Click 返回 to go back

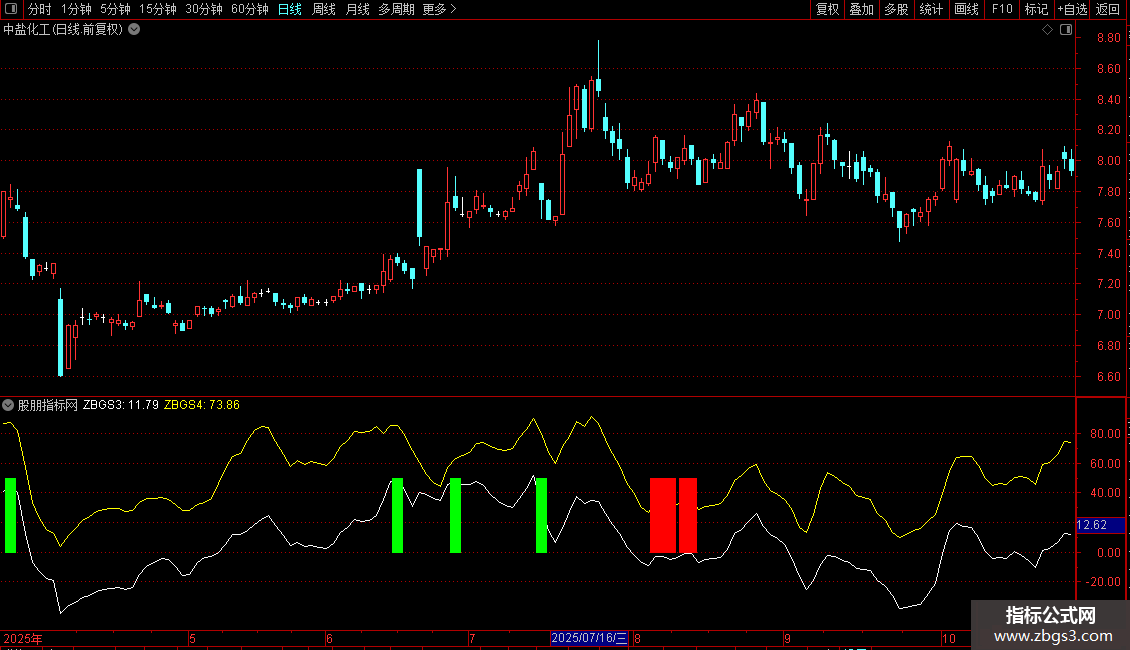click(x=1108, y=9)
